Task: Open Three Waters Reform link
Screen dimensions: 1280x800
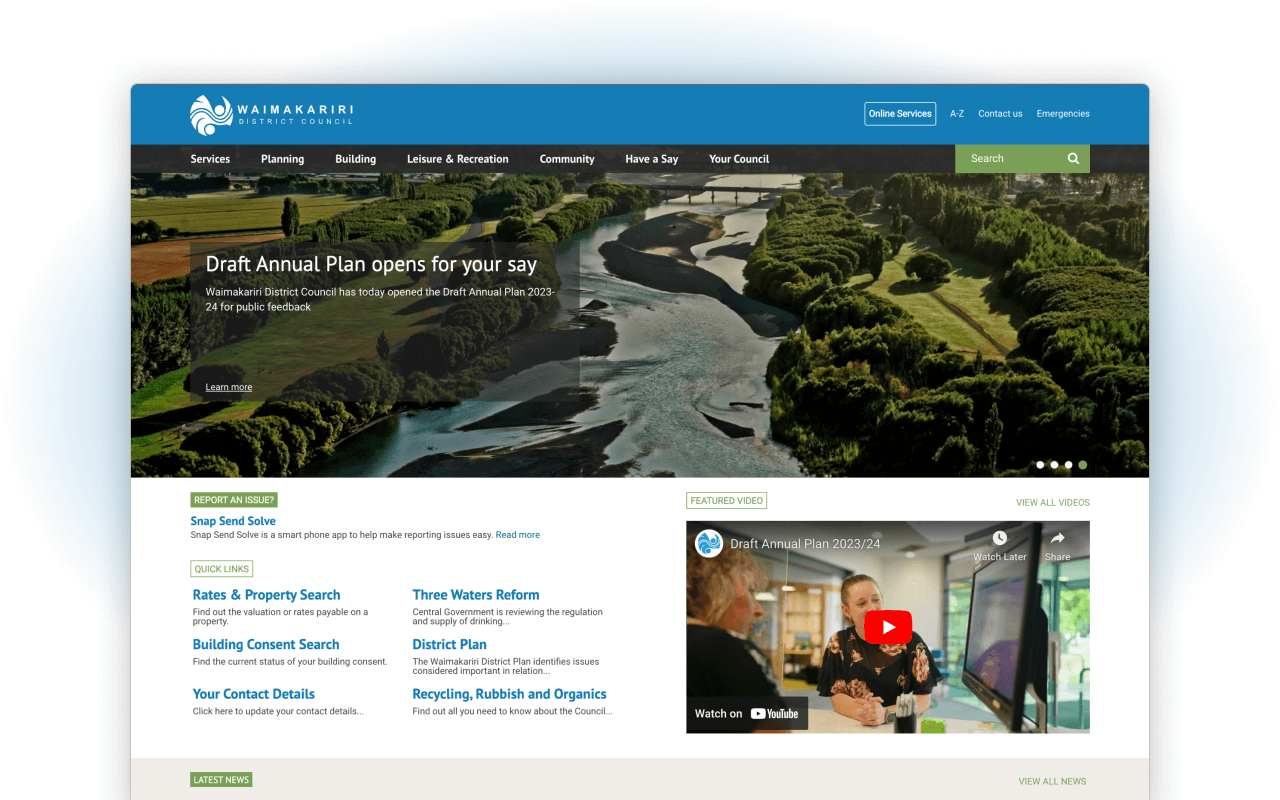Action: coord(476,595)
